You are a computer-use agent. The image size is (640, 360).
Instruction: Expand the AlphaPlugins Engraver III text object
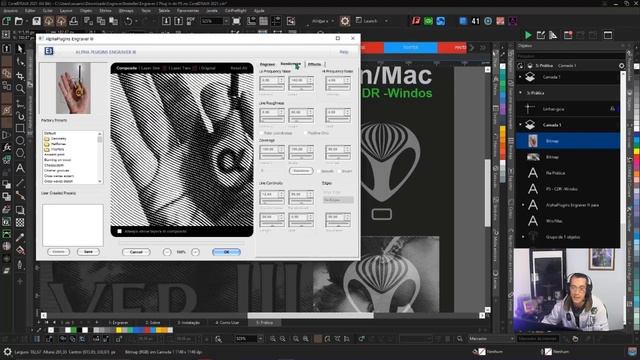coord(523,205)
